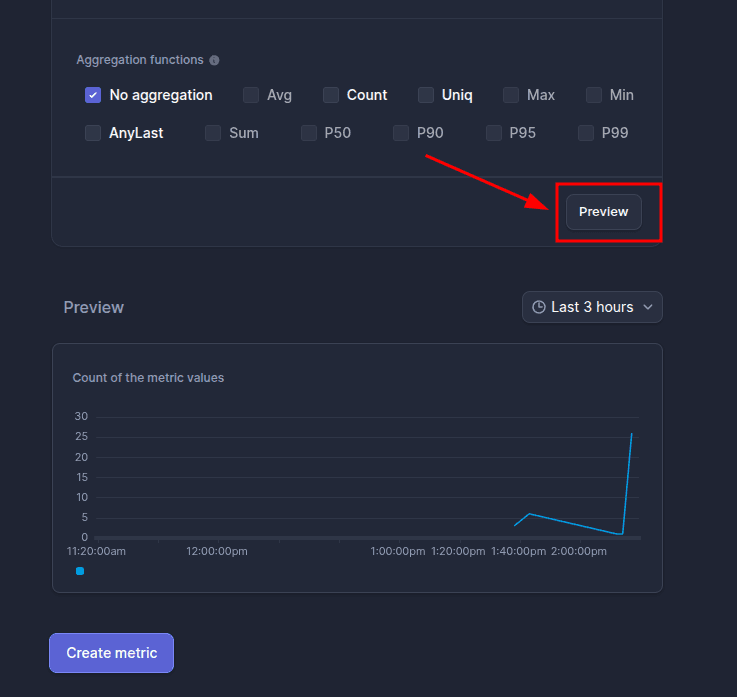
Task: Toggle the Sum aggregation checkbox
Action: [x=213, y=133]
